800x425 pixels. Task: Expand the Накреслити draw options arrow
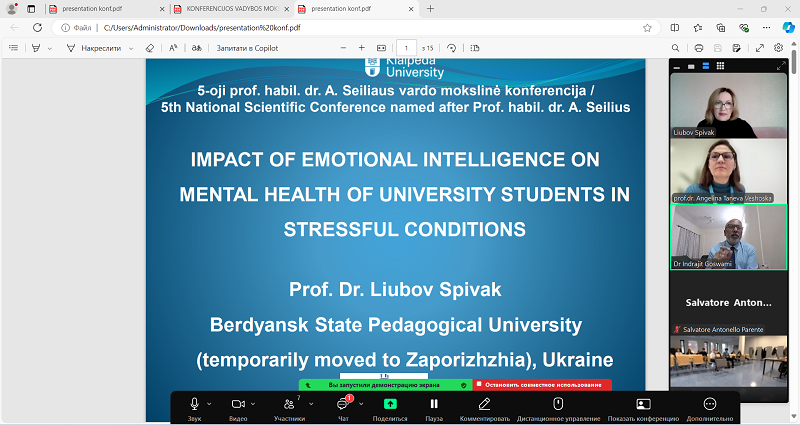point(131,48)
